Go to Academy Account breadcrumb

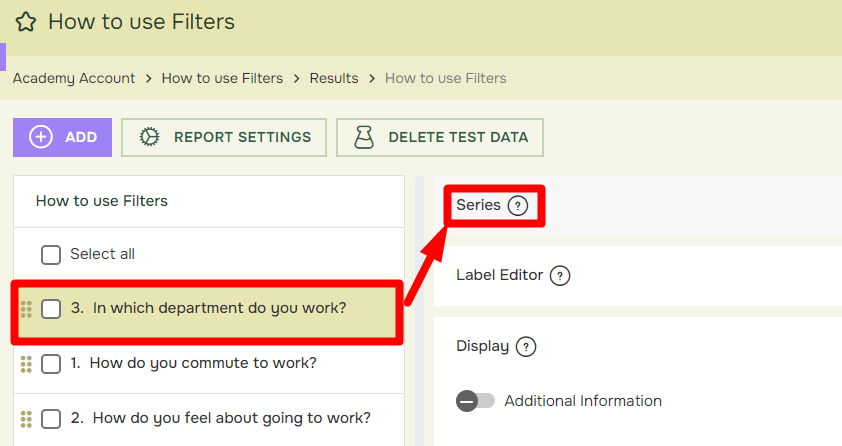click(74, 78)
